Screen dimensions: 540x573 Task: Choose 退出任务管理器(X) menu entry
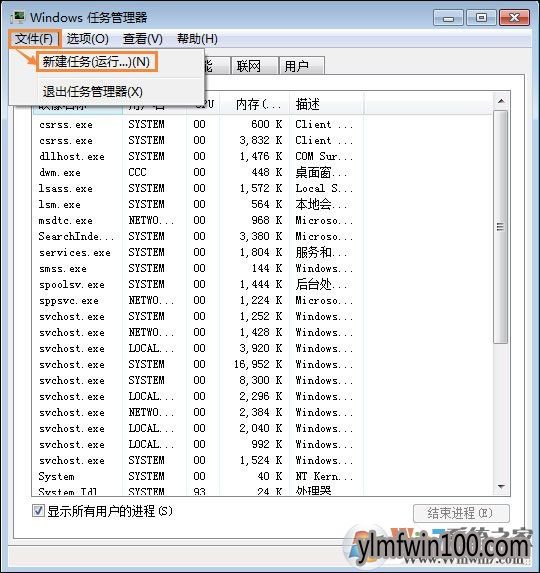tap(93, 91)
